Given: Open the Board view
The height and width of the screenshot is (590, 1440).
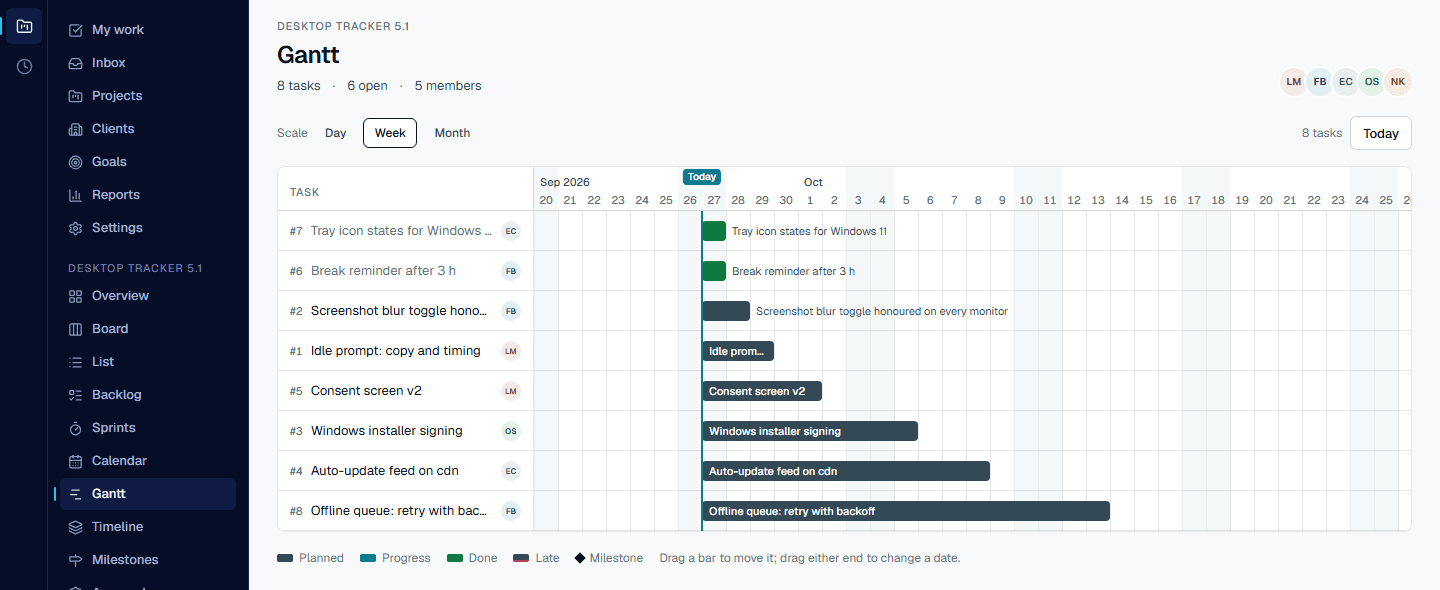Looking at the screenshot, I should (148, 329).
